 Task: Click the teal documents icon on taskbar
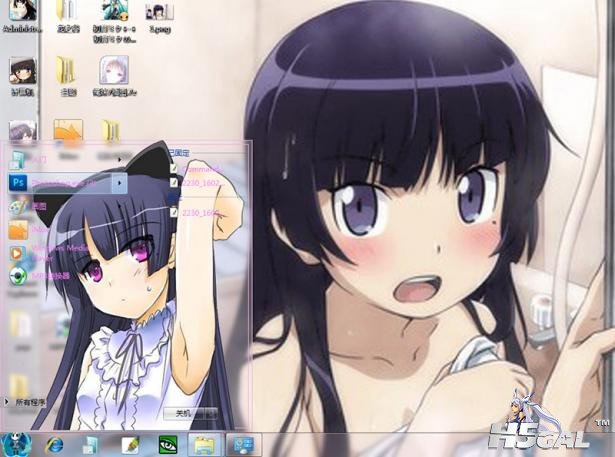click(x=92, y=445)
